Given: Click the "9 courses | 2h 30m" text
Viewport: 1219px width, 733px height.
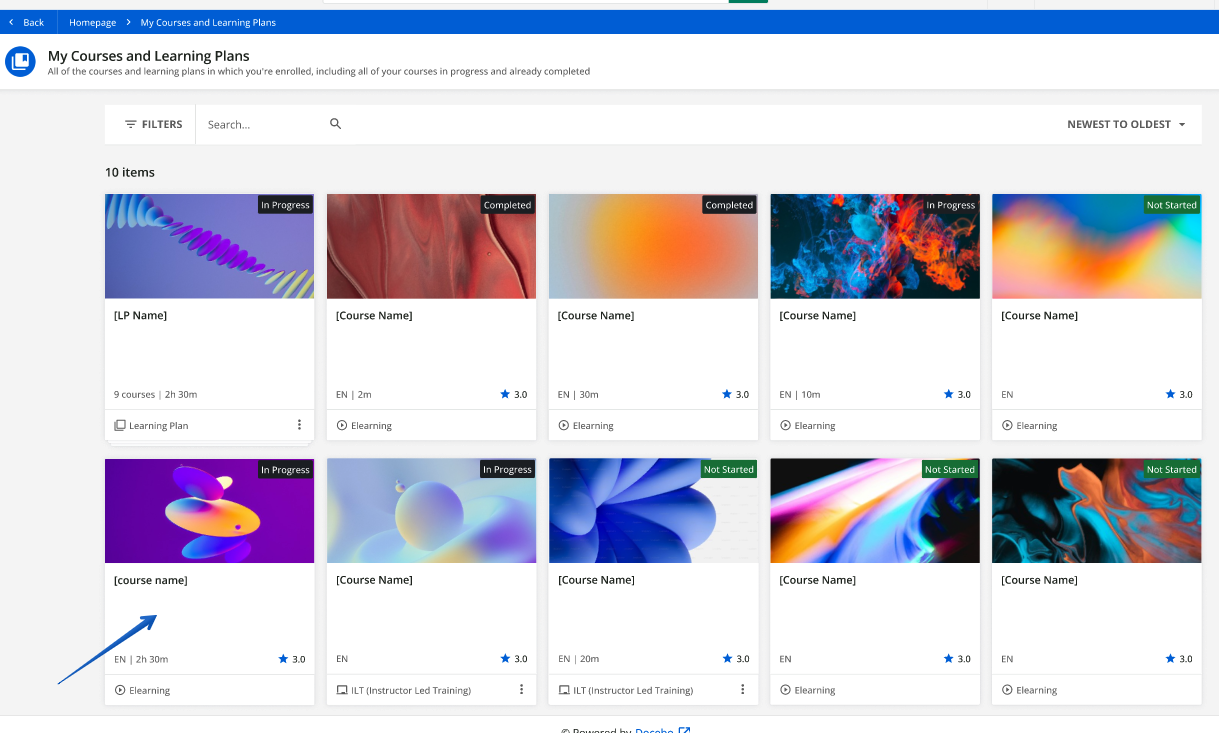Looking at the screenshot, I should tap(156, 394).
